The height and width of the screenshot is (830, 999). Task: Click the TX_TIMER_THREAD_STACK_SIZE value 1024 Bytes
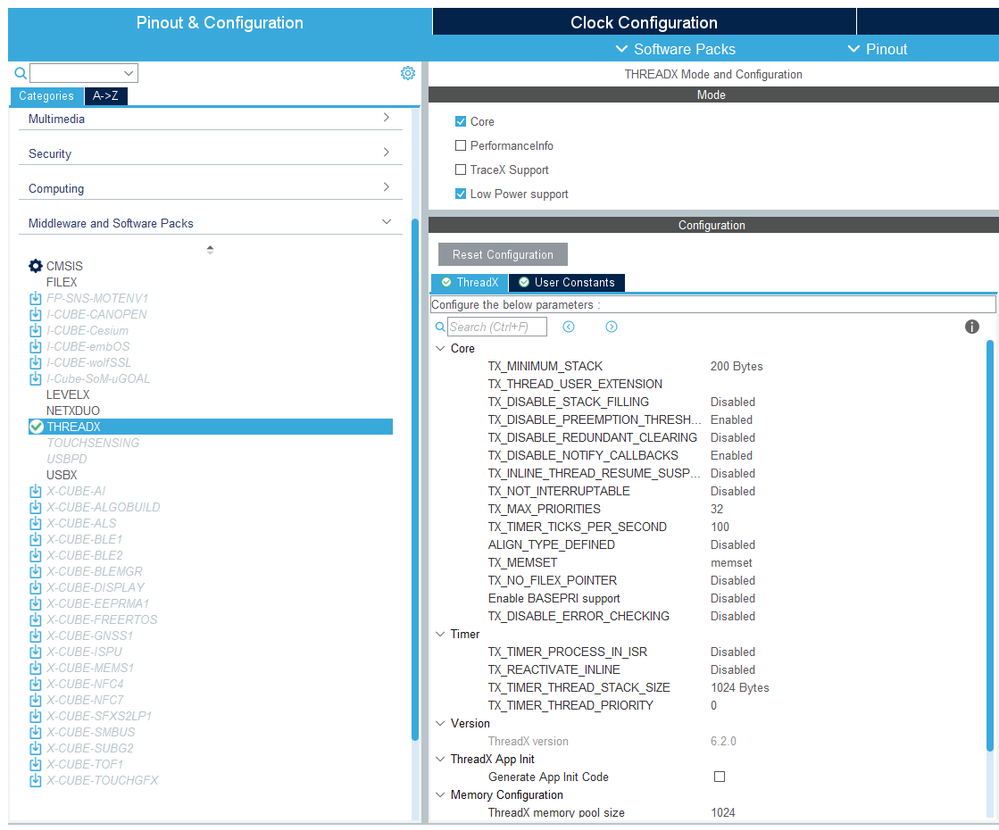[x=740, y=688]
